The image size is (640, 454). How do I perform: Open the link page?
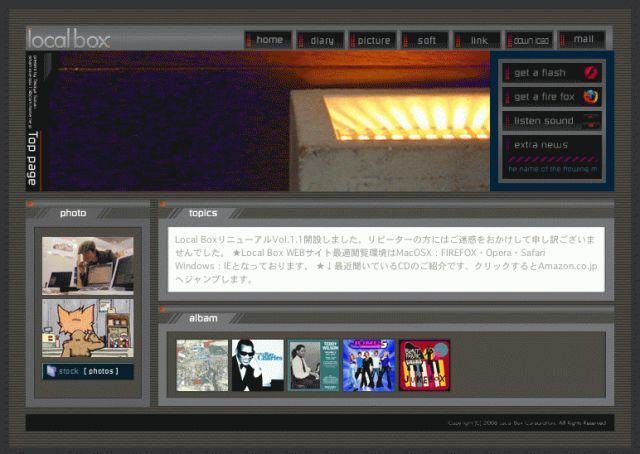pyautogui.click(x=478, y=40)
